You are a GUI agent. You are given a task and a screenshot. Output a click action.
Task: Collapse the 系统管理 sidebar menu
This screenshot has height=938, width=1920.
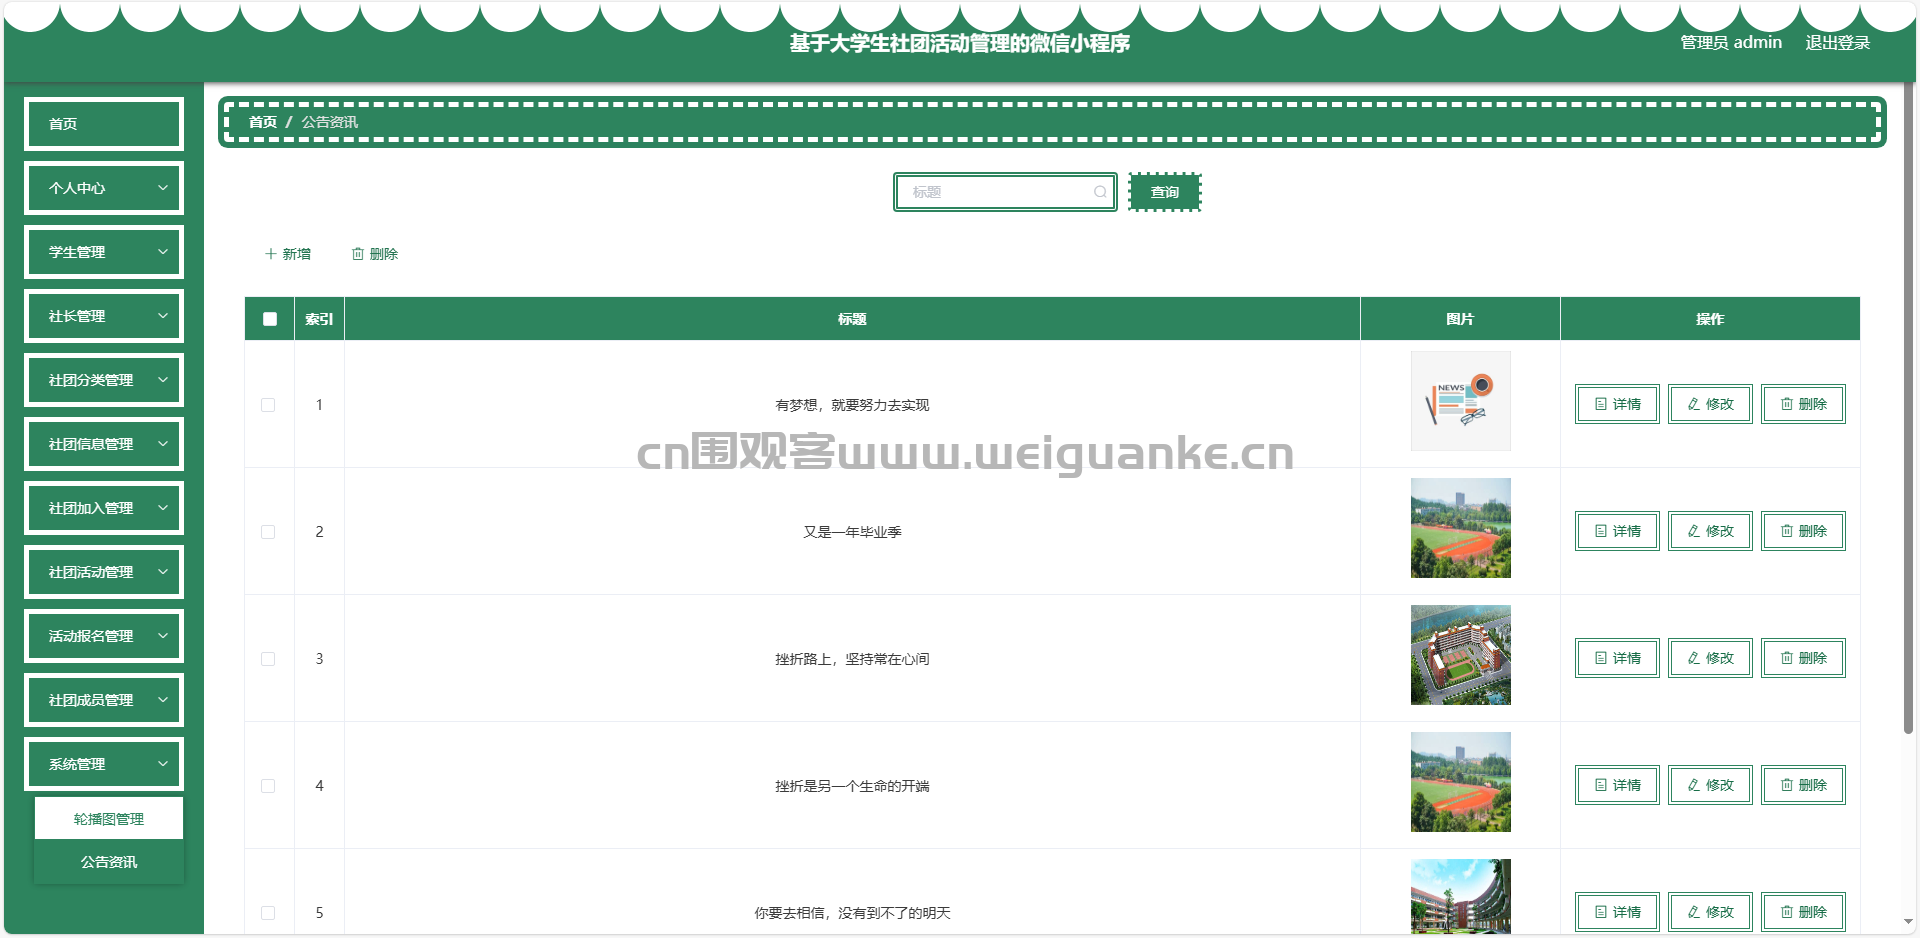tap(104, 764)
